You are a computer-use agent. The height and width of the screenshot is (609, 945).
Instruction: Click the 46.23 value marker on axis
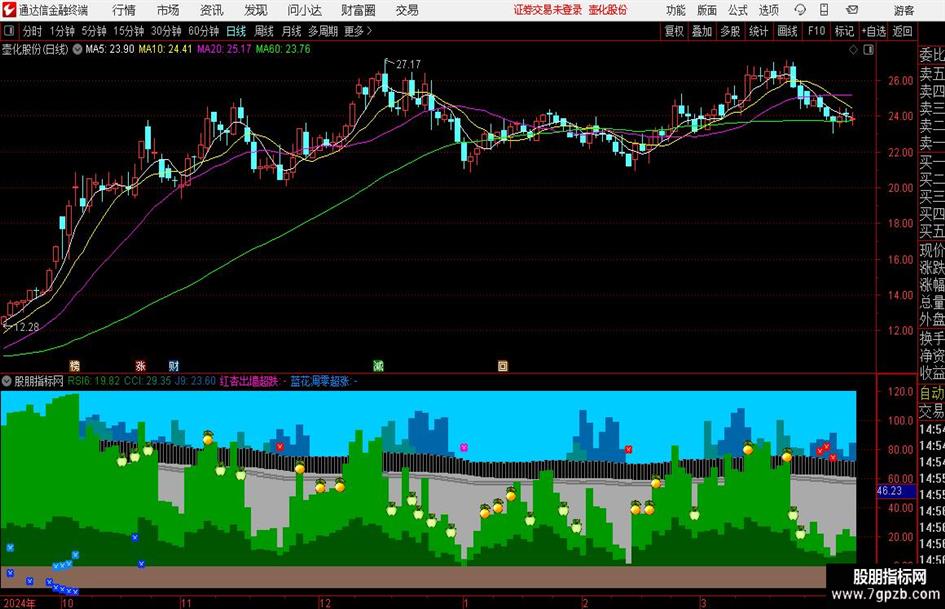tap(890, 491)
